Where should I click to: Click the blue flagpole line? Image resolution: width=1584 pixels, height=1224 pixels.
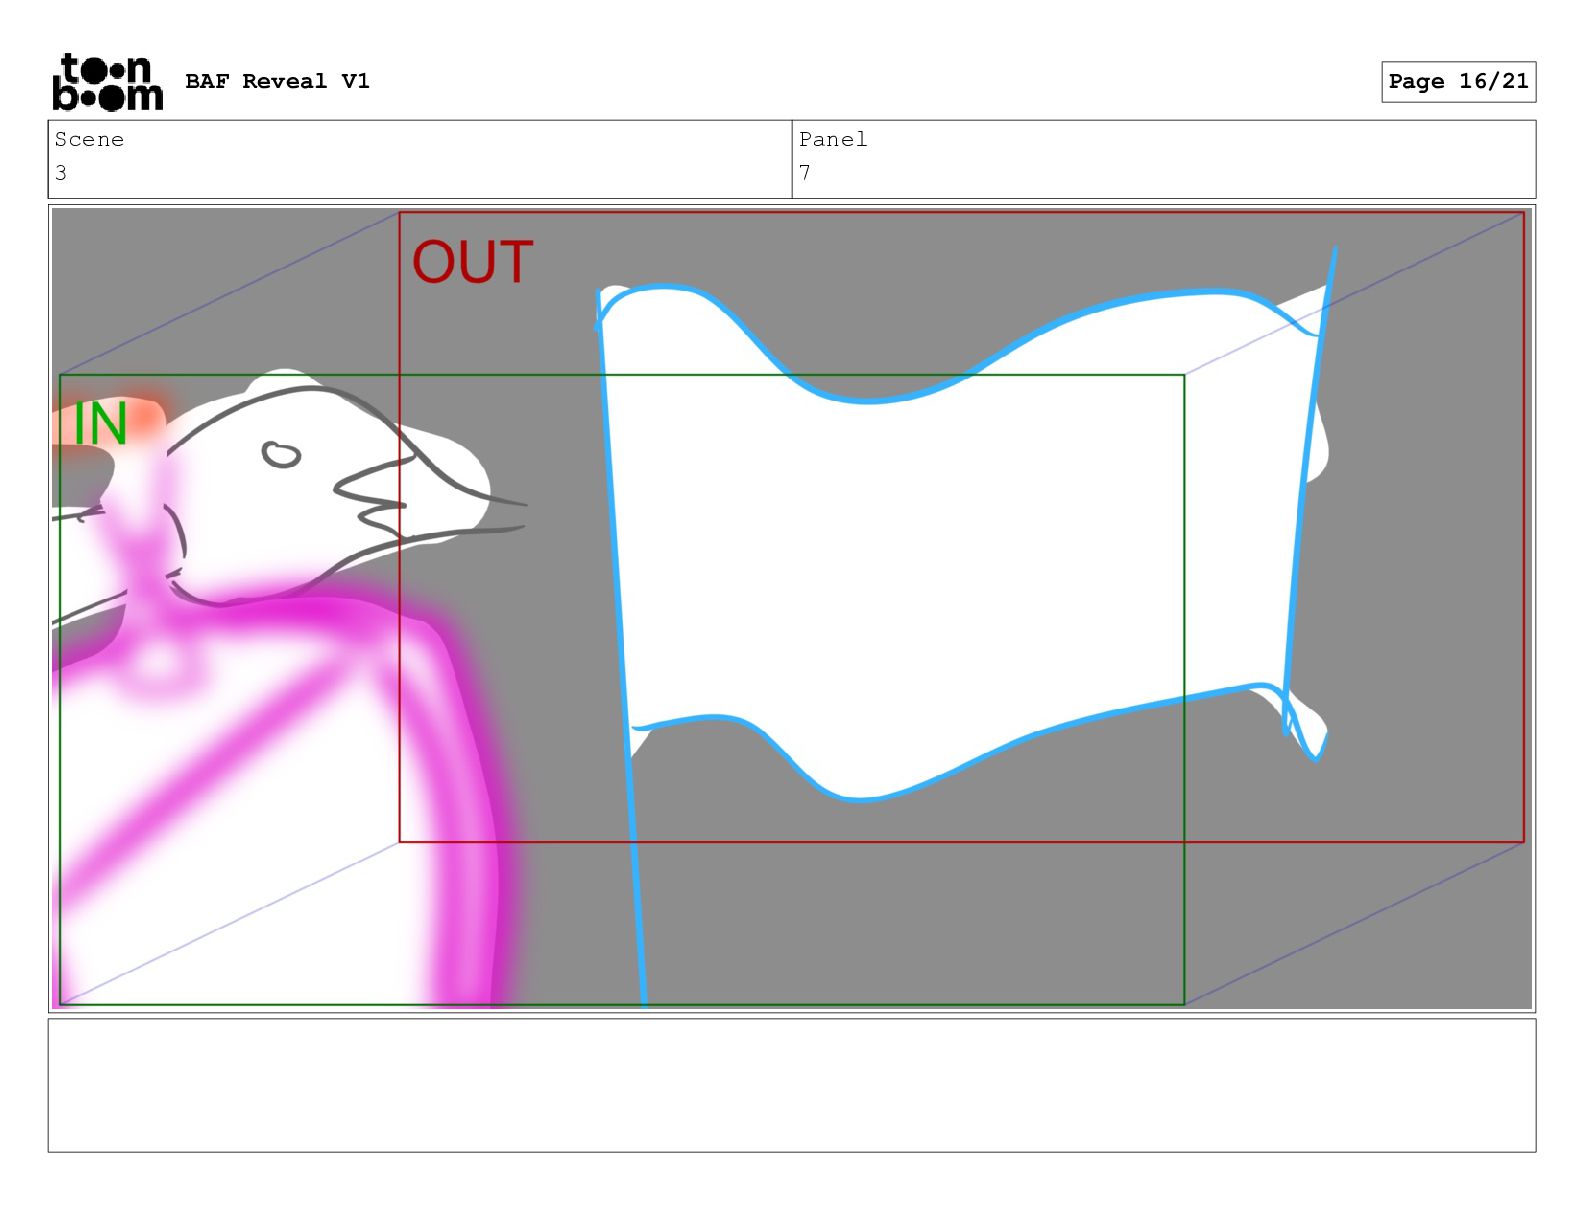click(622, 650)
